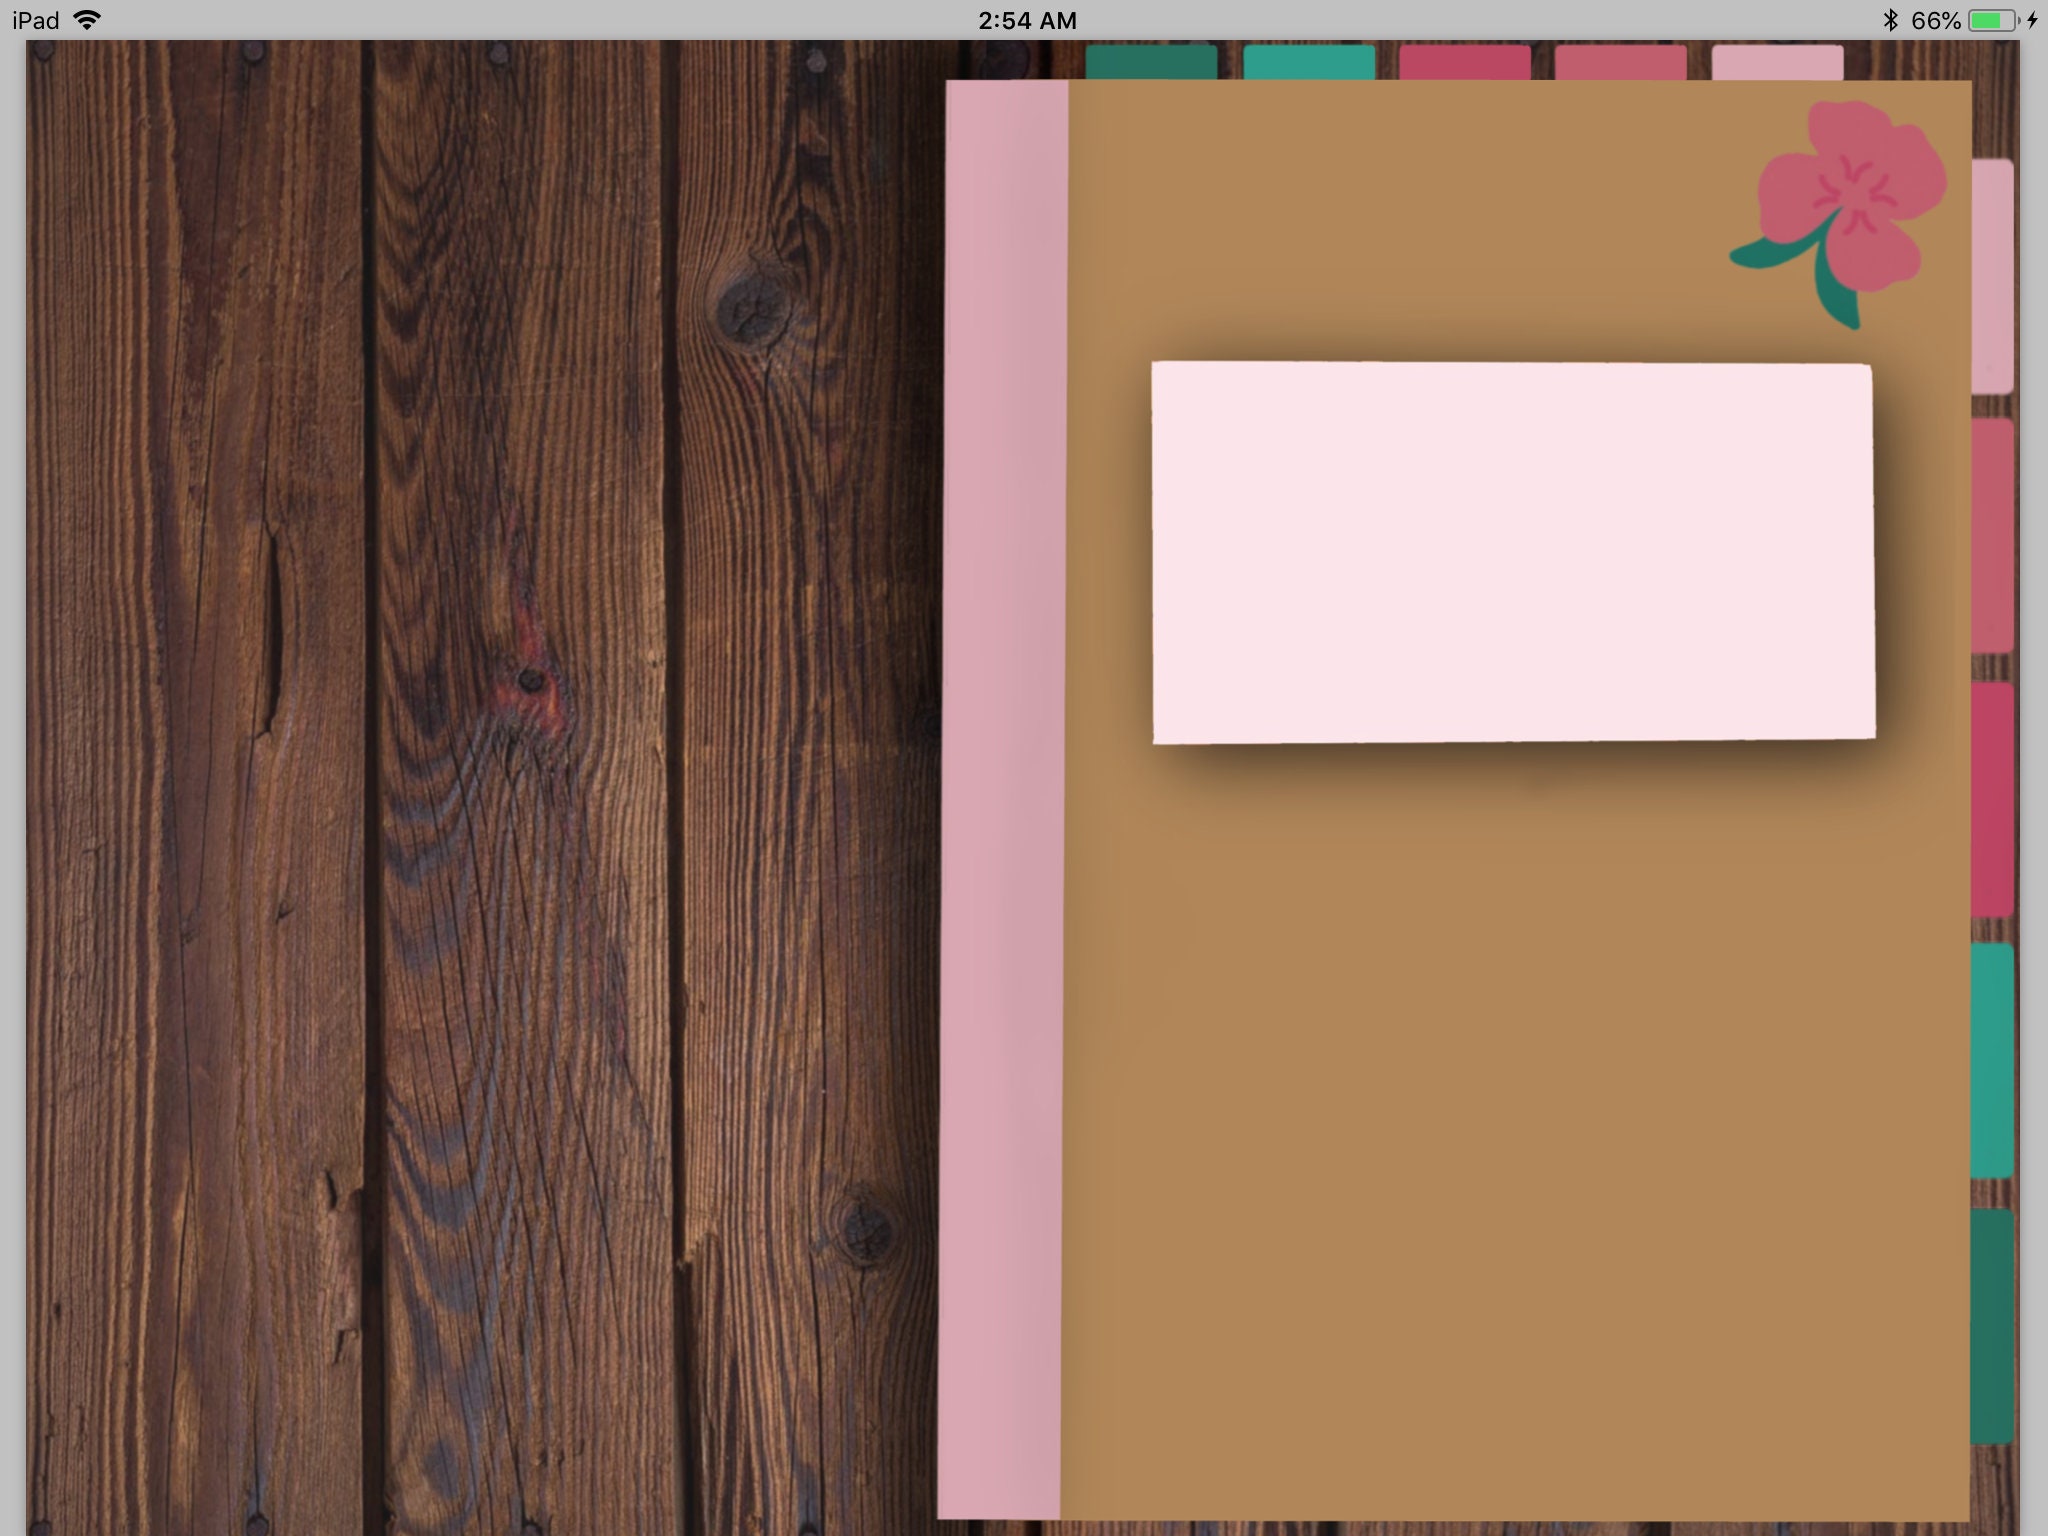Tap the Bluetooth icon in the status bar
The height and width of the screenshot is (1536, 2048).
coord(1890,20)
